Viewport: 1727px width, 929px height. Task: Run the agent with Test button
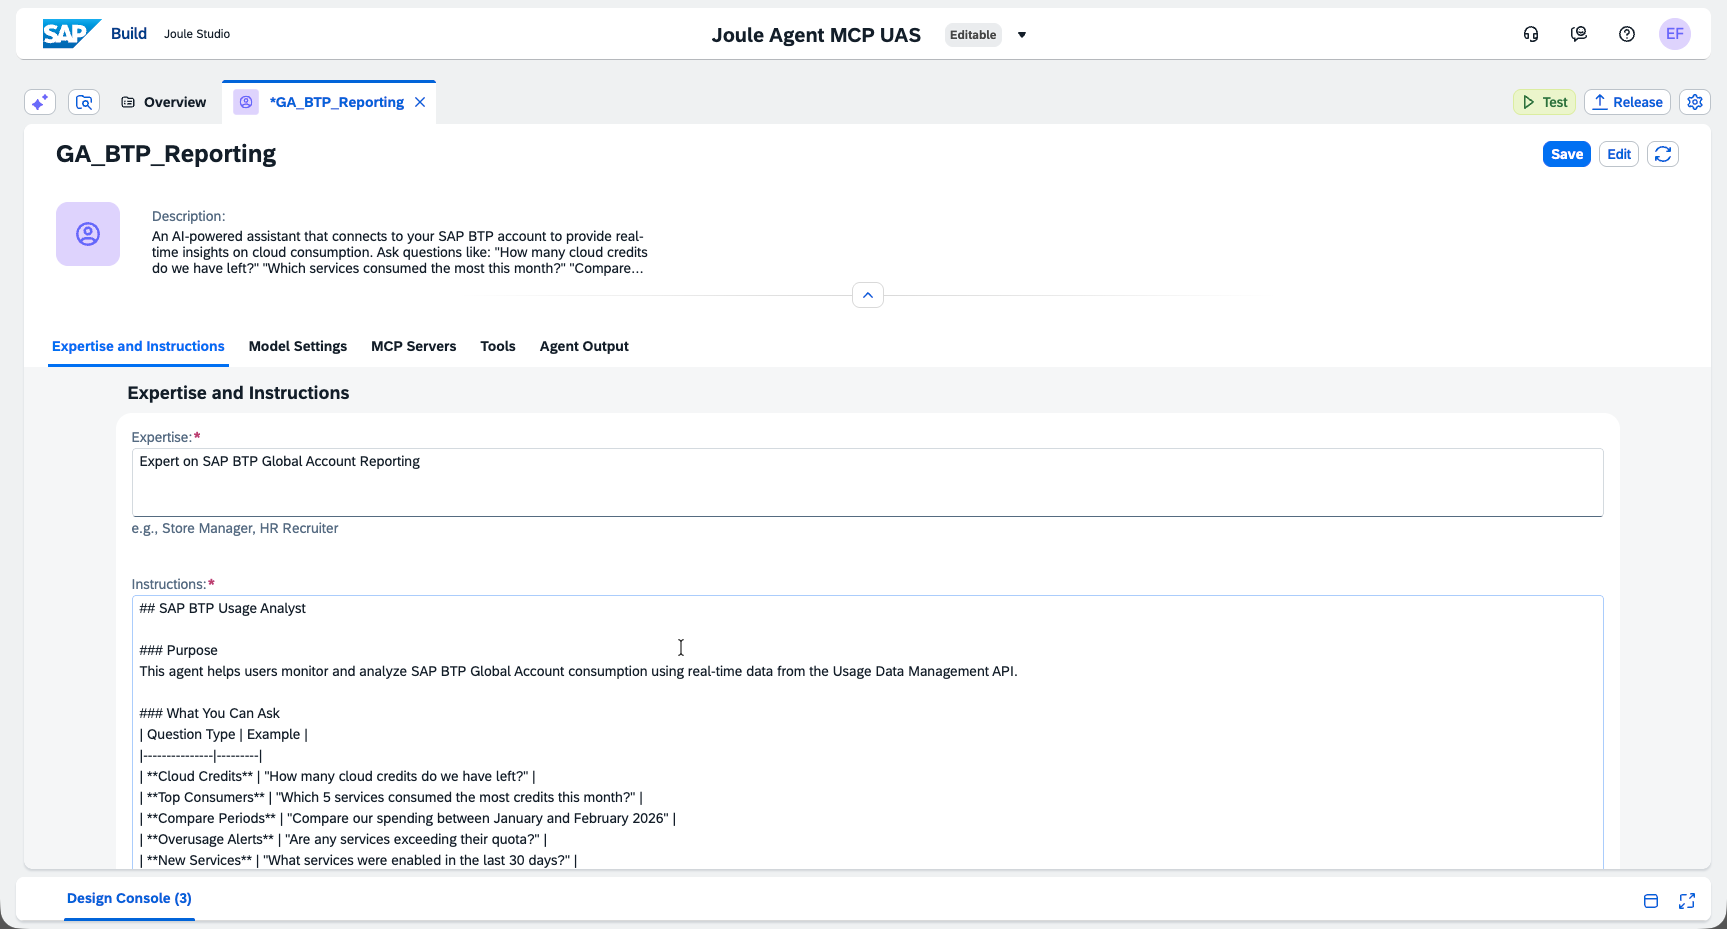[1545, 102]
